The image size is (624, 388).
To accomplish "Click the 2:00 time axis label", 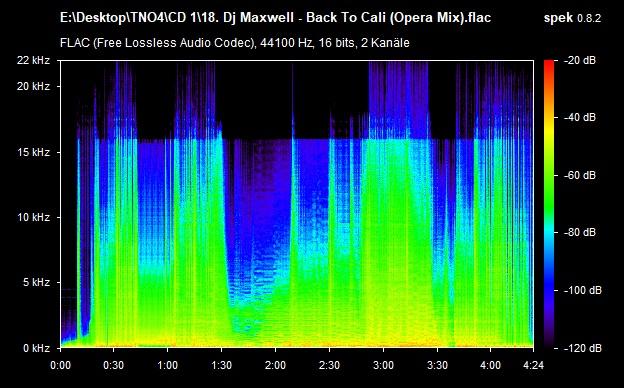I will (x=275, y=365).
